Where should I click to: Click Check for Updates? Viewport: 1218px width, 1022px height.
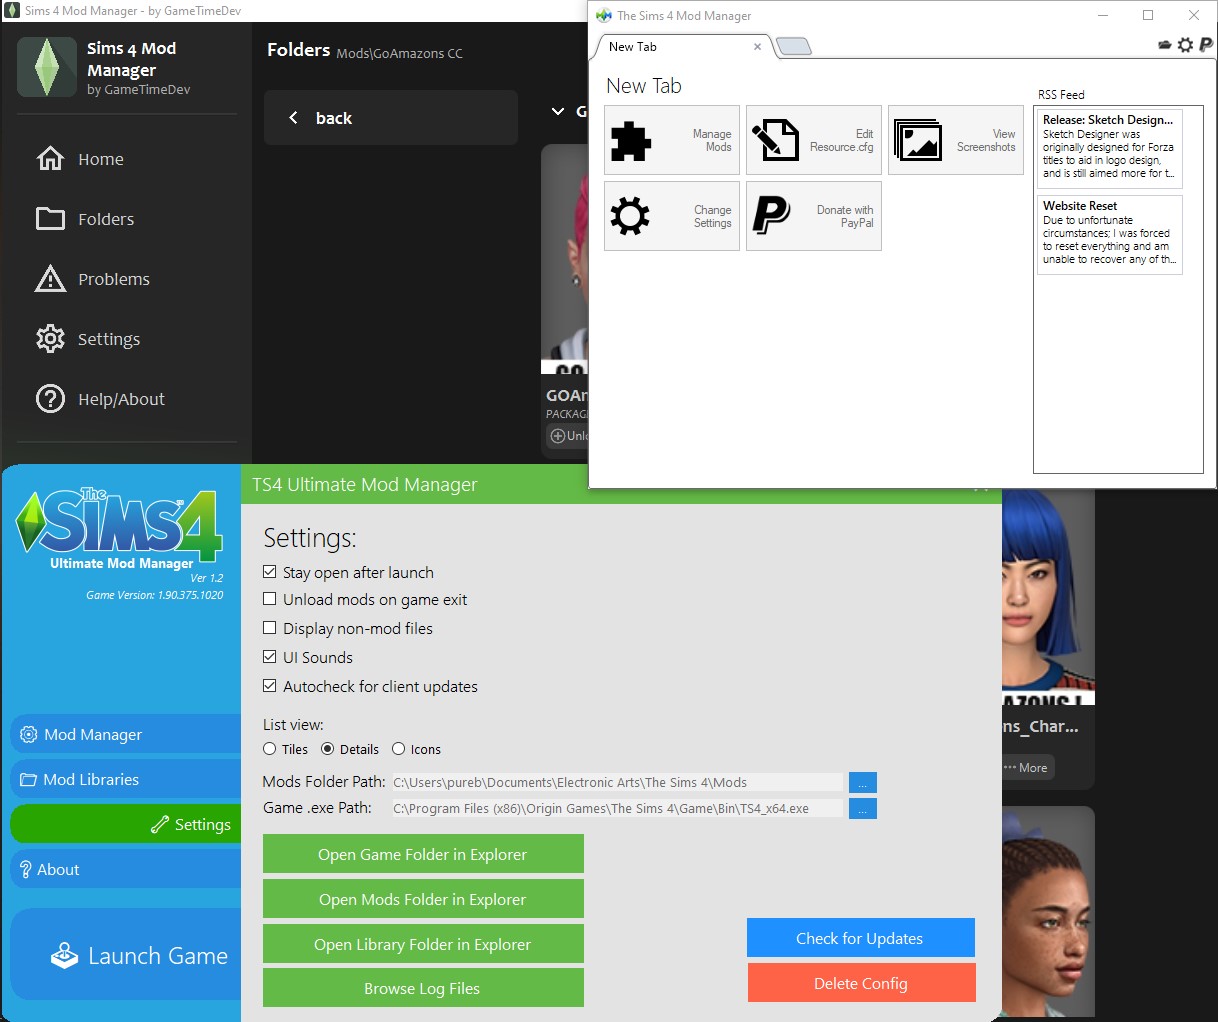[x=860, y=938]
